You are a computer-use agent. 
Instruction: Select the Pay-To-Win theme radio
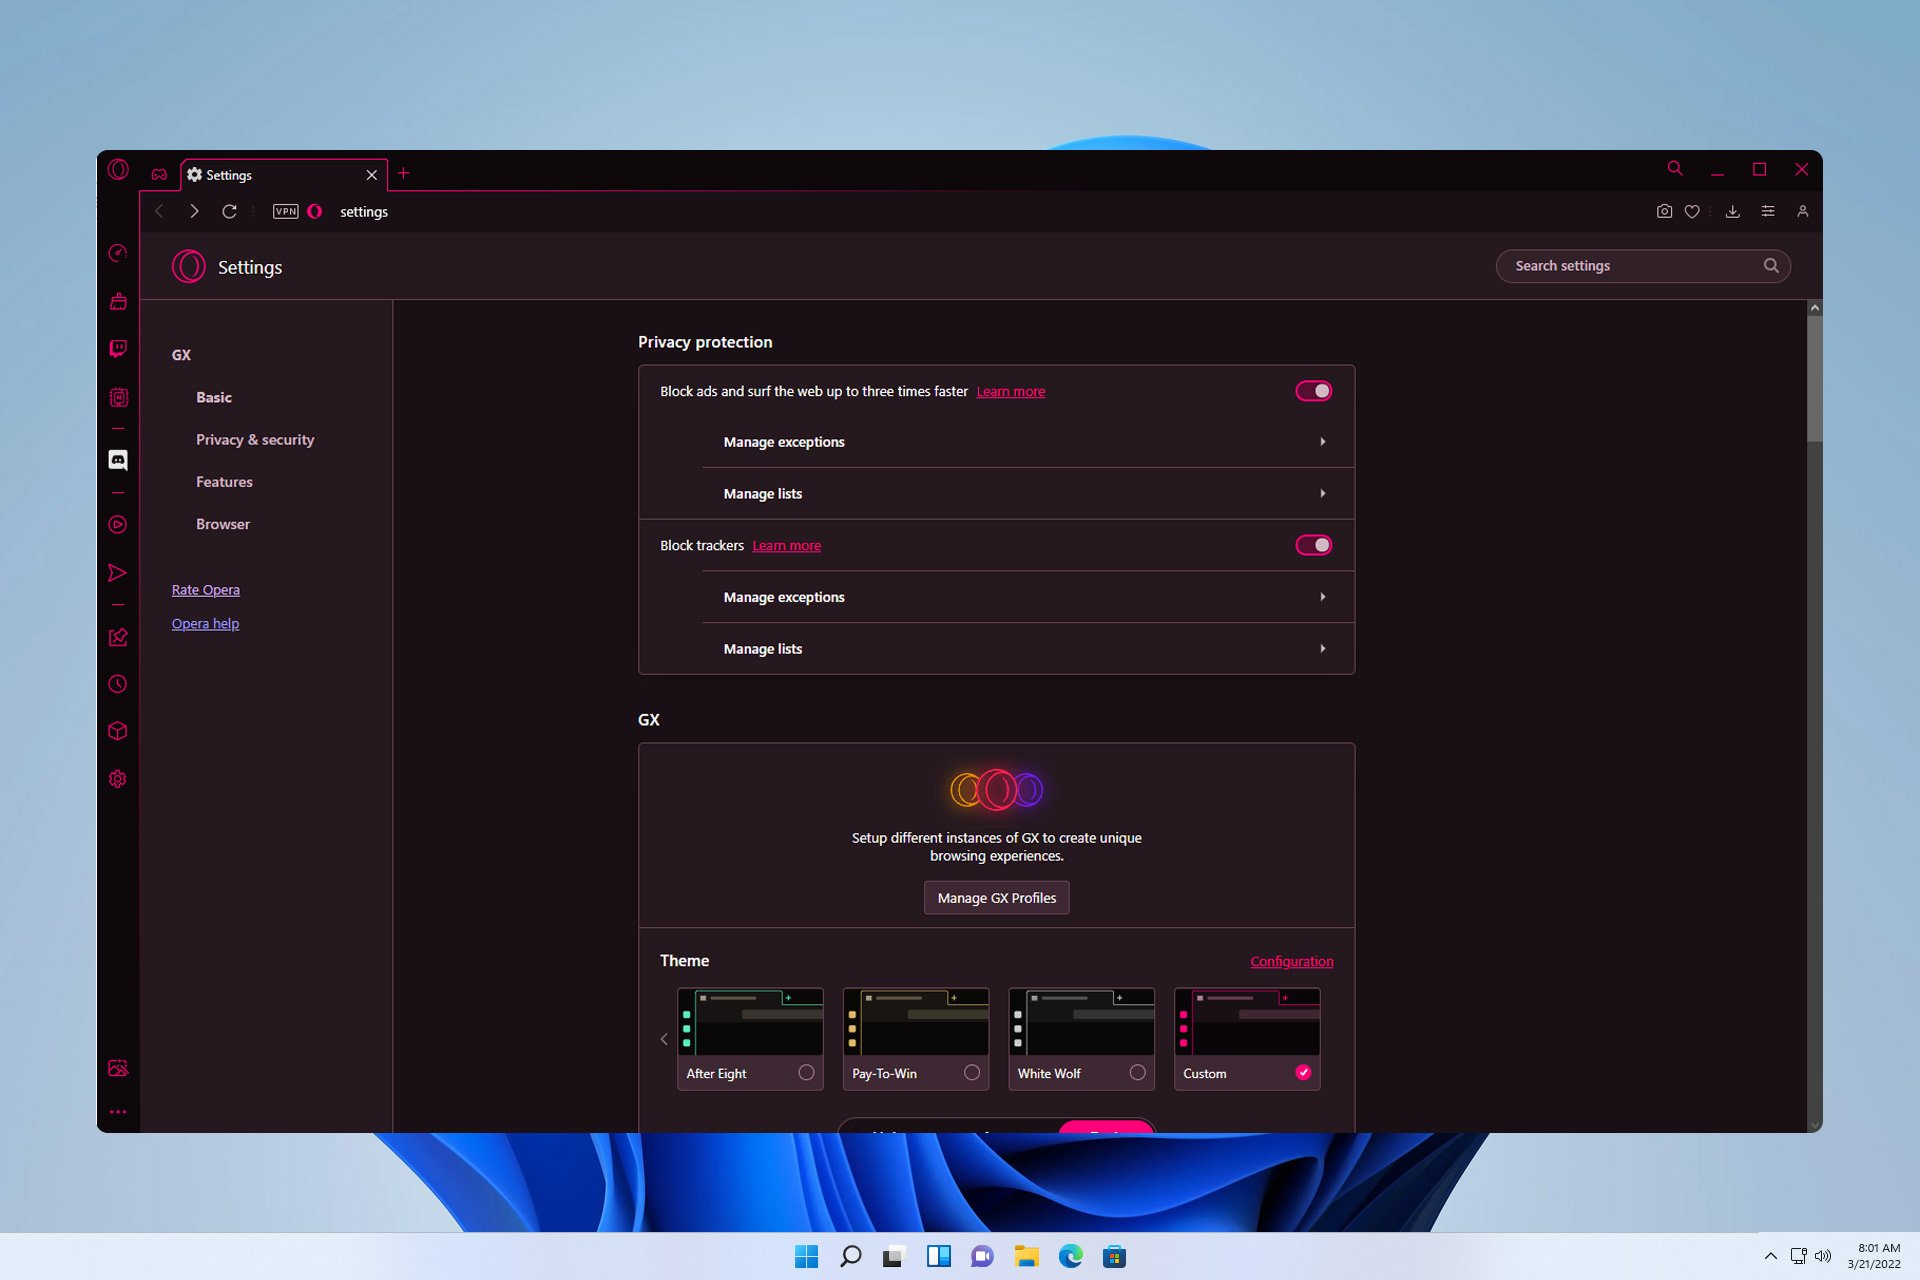point(972,1072)
